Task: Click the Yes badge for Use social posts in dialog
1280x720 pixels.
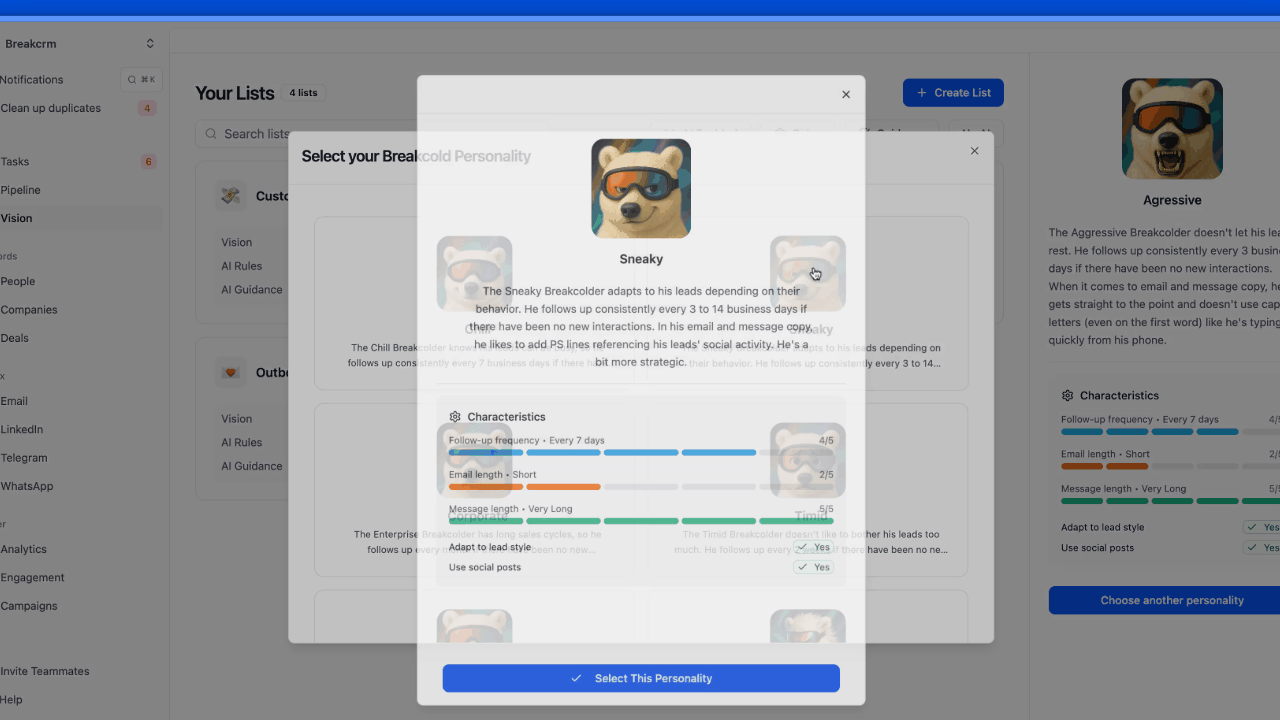Action: (814, 567)
